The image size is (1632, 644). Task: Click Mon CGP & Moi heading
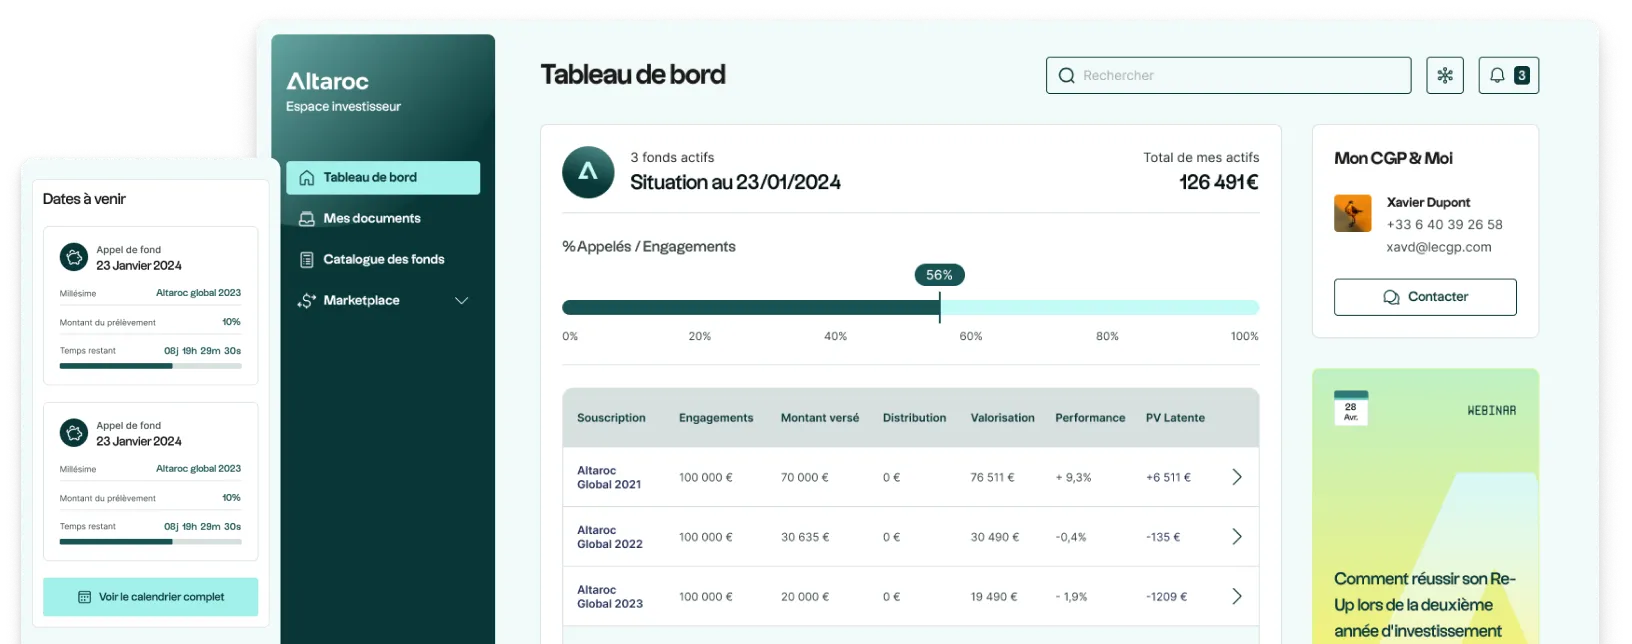coord(1393,158)
